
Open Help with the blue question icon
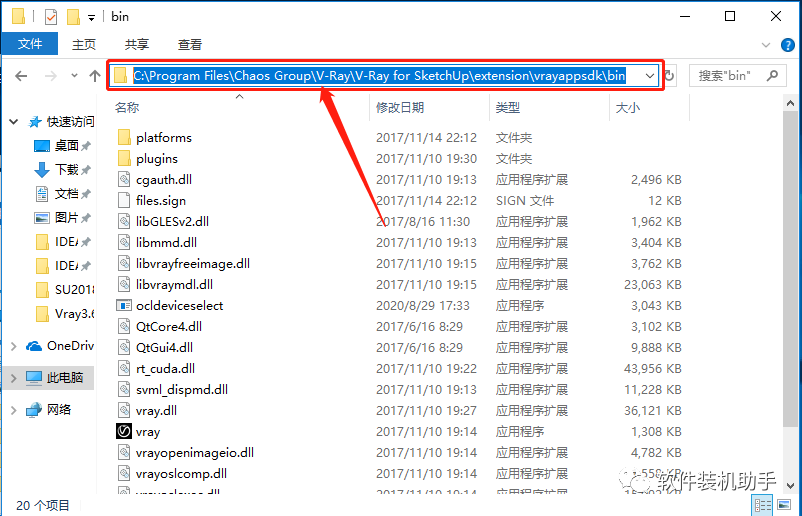pos(787,45)
